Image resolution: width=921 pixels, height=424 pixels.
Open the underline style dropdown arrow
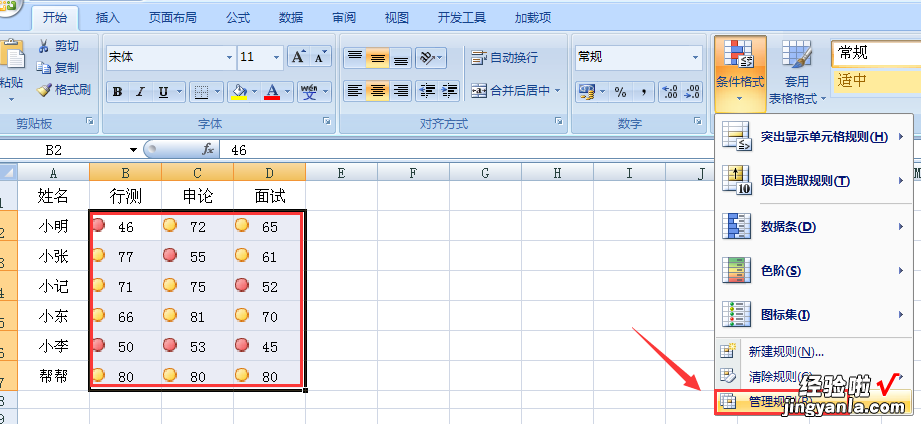click(179, 92)
